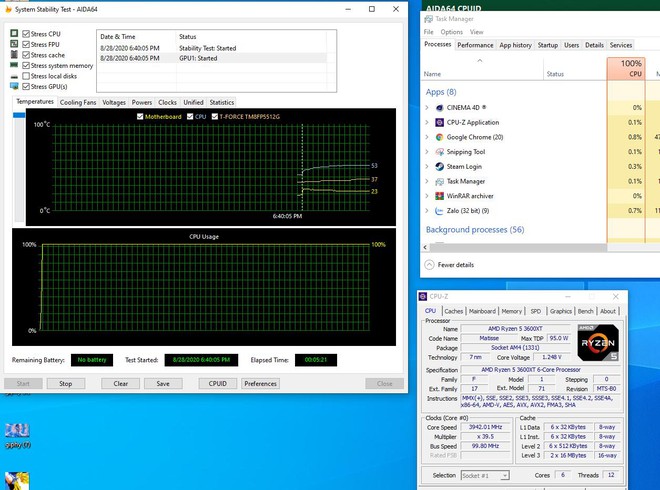Select the CINEMA 4D app icon
The width and height of the screenshot is (660, 490).
pos(439,108)
